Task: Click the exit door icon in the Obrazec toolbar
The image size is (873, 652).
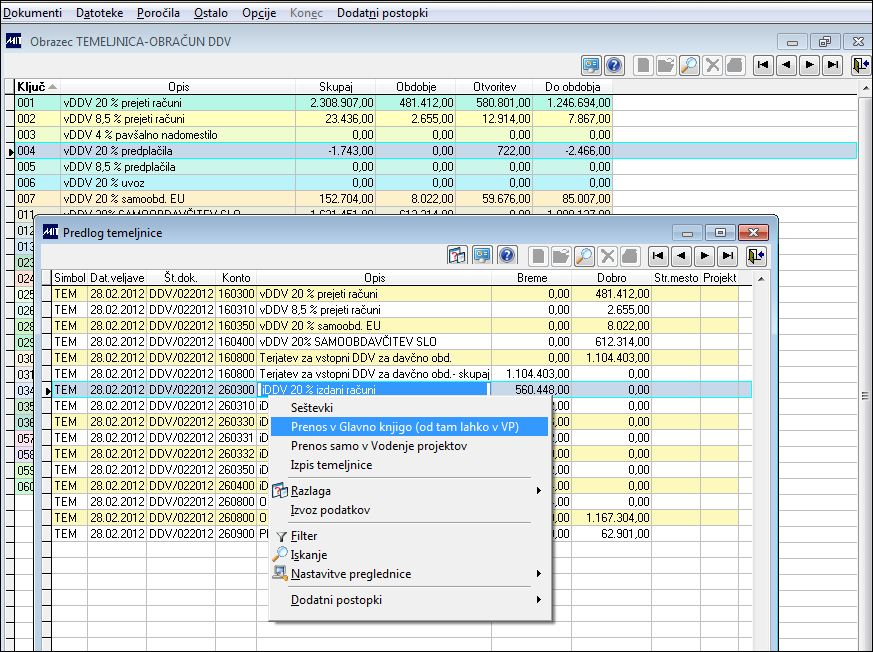Action: click(860, 65)
